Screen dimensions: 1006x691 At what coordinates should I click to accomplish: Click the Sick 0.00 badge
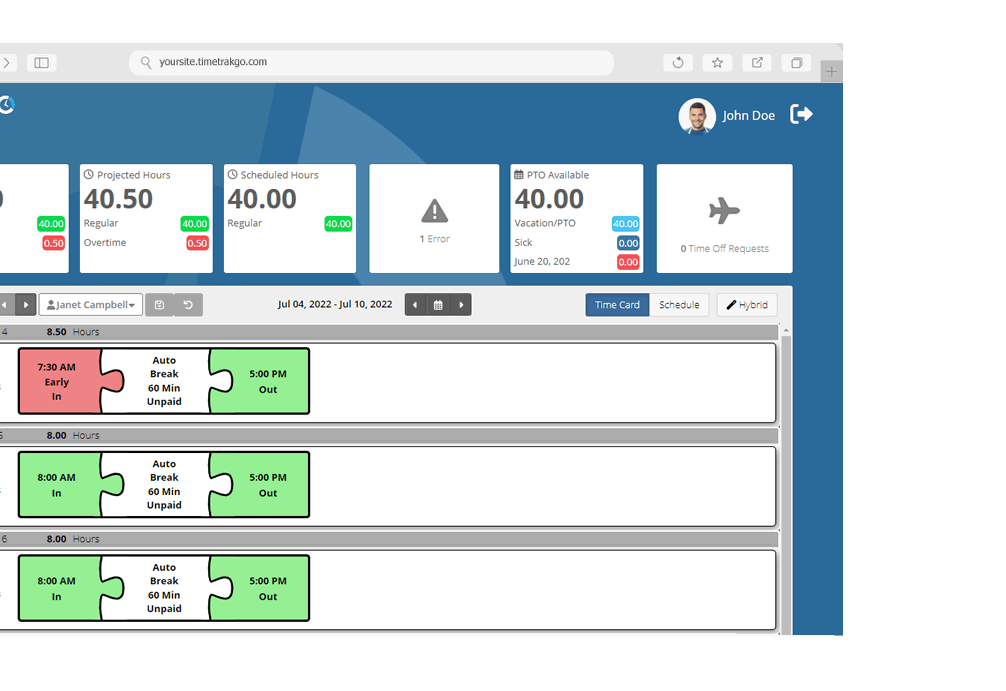[628, 243]
